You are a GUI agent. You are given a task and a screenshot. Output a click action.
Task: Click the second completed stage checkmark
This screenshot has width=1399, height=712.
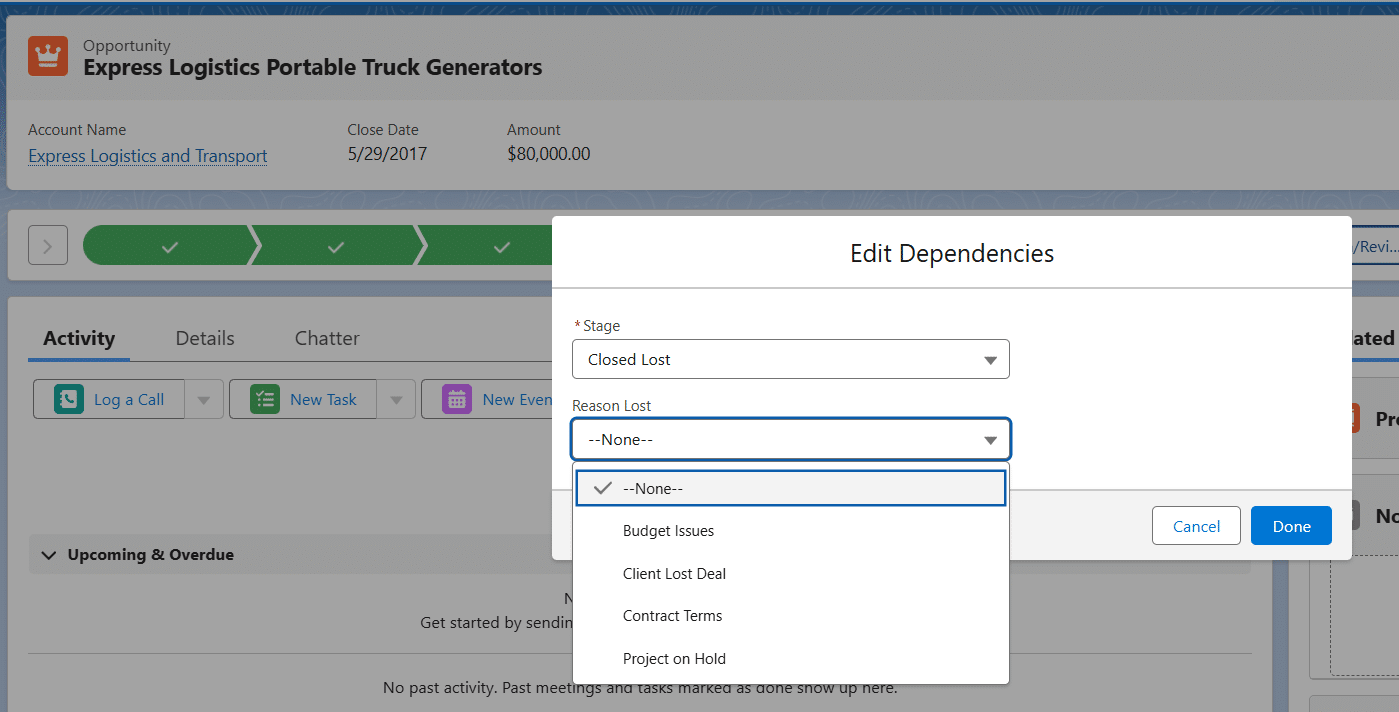click(336, 246)
